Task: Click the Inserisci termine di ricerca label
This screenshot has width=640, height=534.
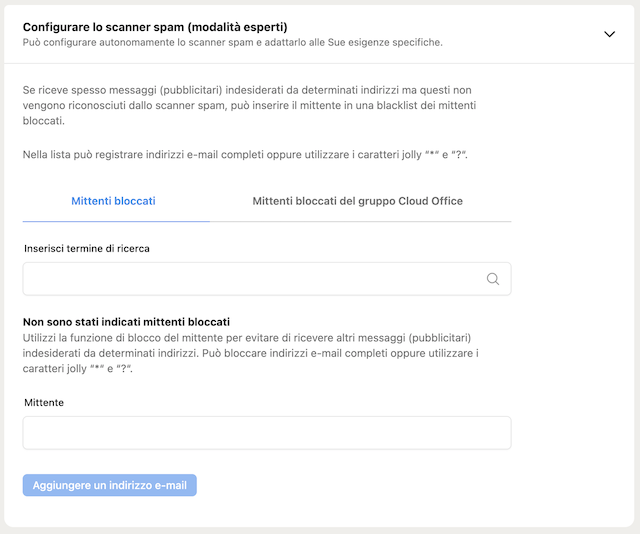Action: coord(87,249)
